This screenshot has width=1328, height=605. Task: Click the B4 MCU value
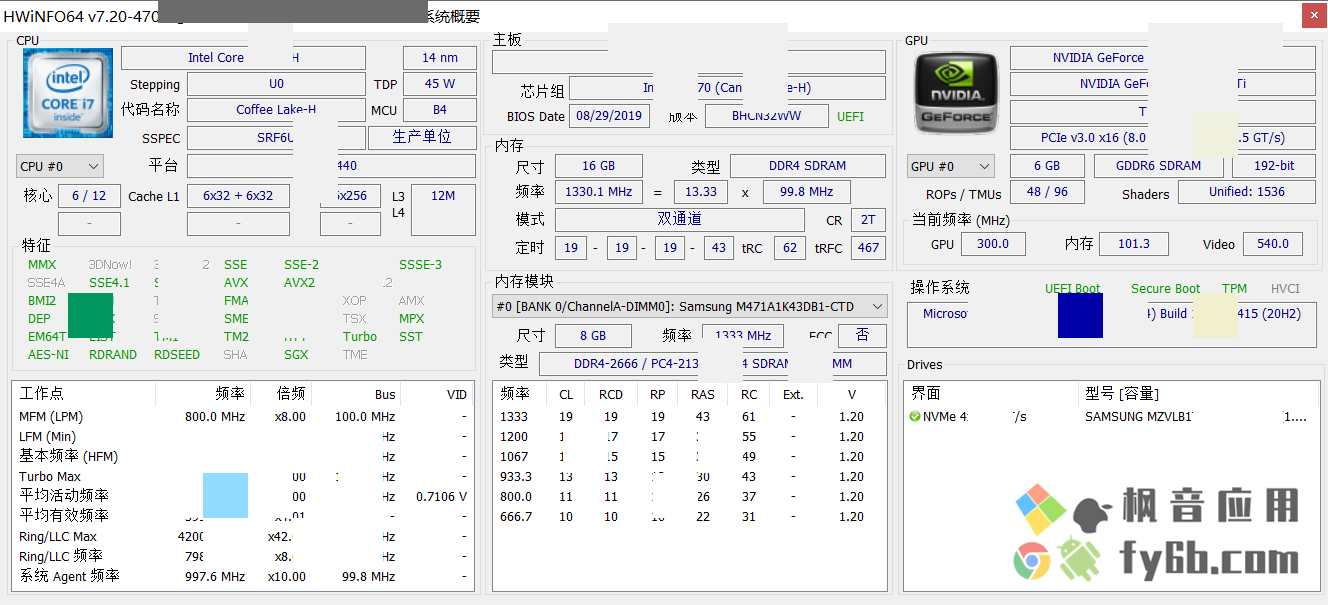click(x=440, y=110)
